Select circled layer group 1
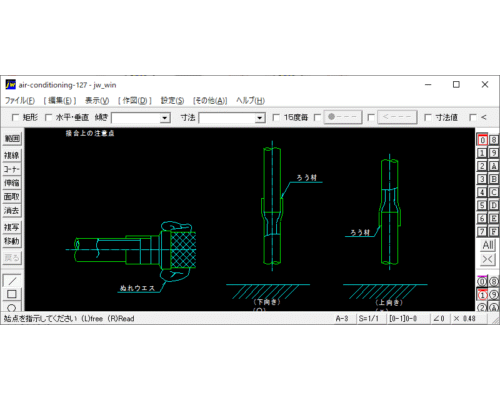This screenshot has width=500, height=400. point(482,295)
